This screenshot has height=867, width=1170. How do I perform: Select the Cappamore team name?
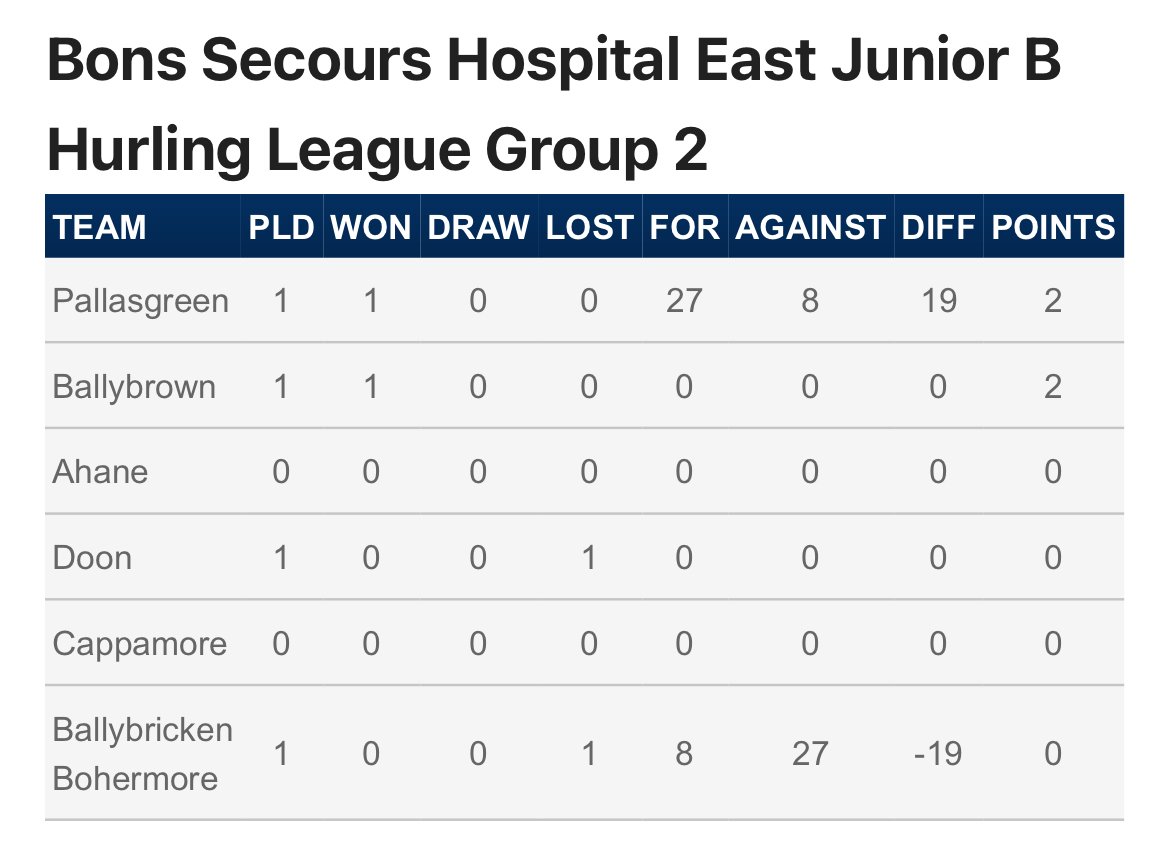coord(140,644)
